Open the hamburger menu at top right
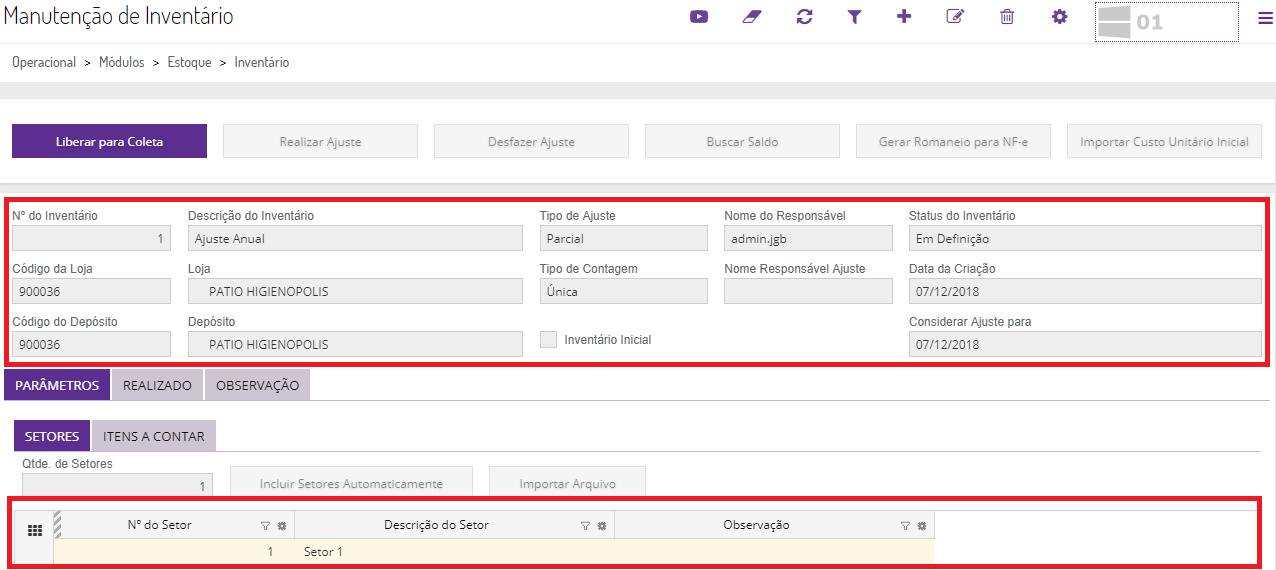The width and height of the screenshot is (1276, 570). (x=1265, y=18)
